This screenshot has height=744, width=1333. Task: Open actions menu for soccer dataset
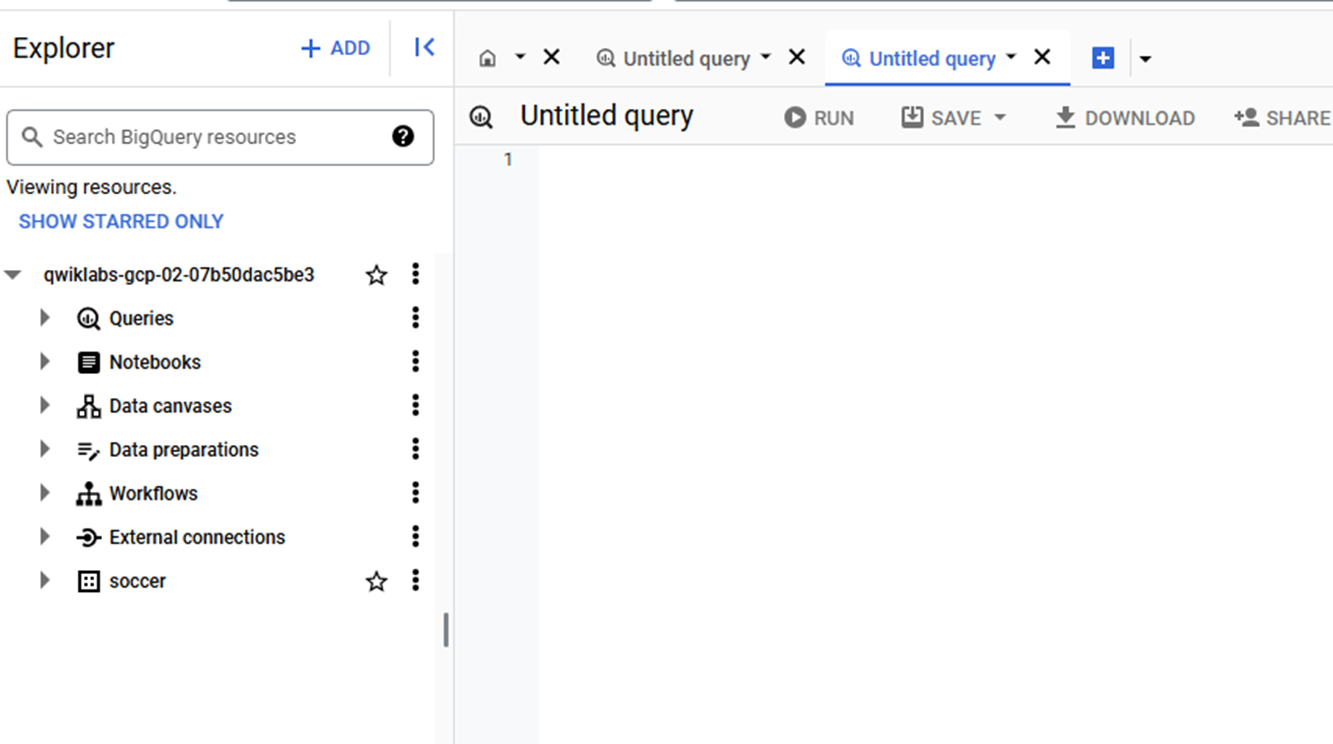(x=416, y=580)
